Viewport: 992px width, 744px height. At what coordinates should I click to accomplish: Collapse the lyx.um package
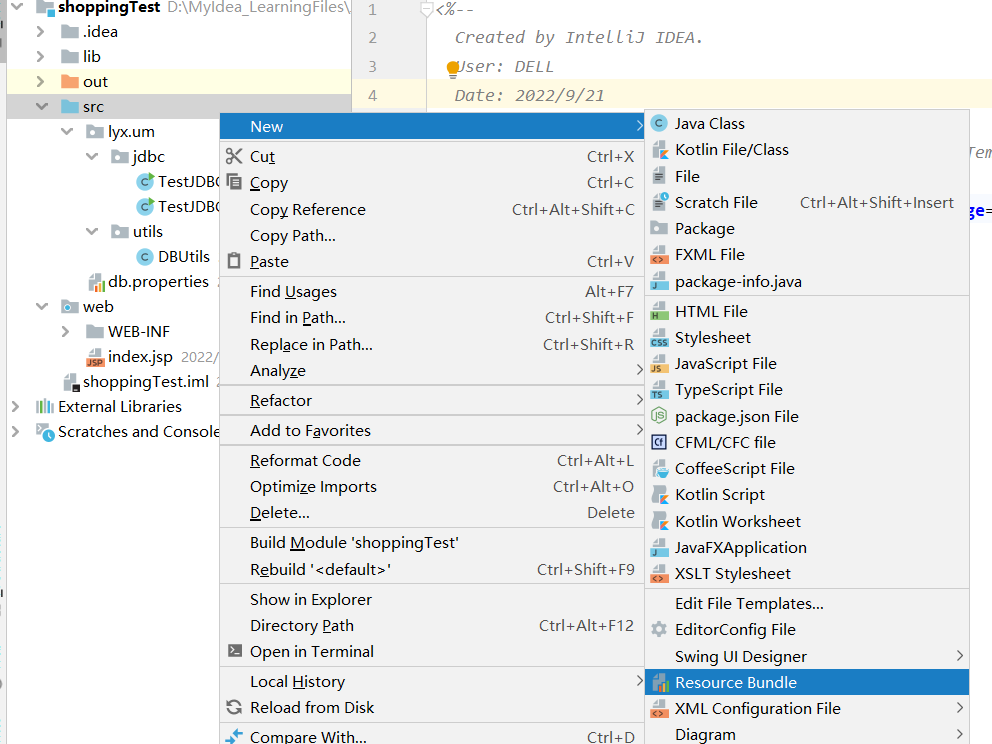[x=67, y=132]
